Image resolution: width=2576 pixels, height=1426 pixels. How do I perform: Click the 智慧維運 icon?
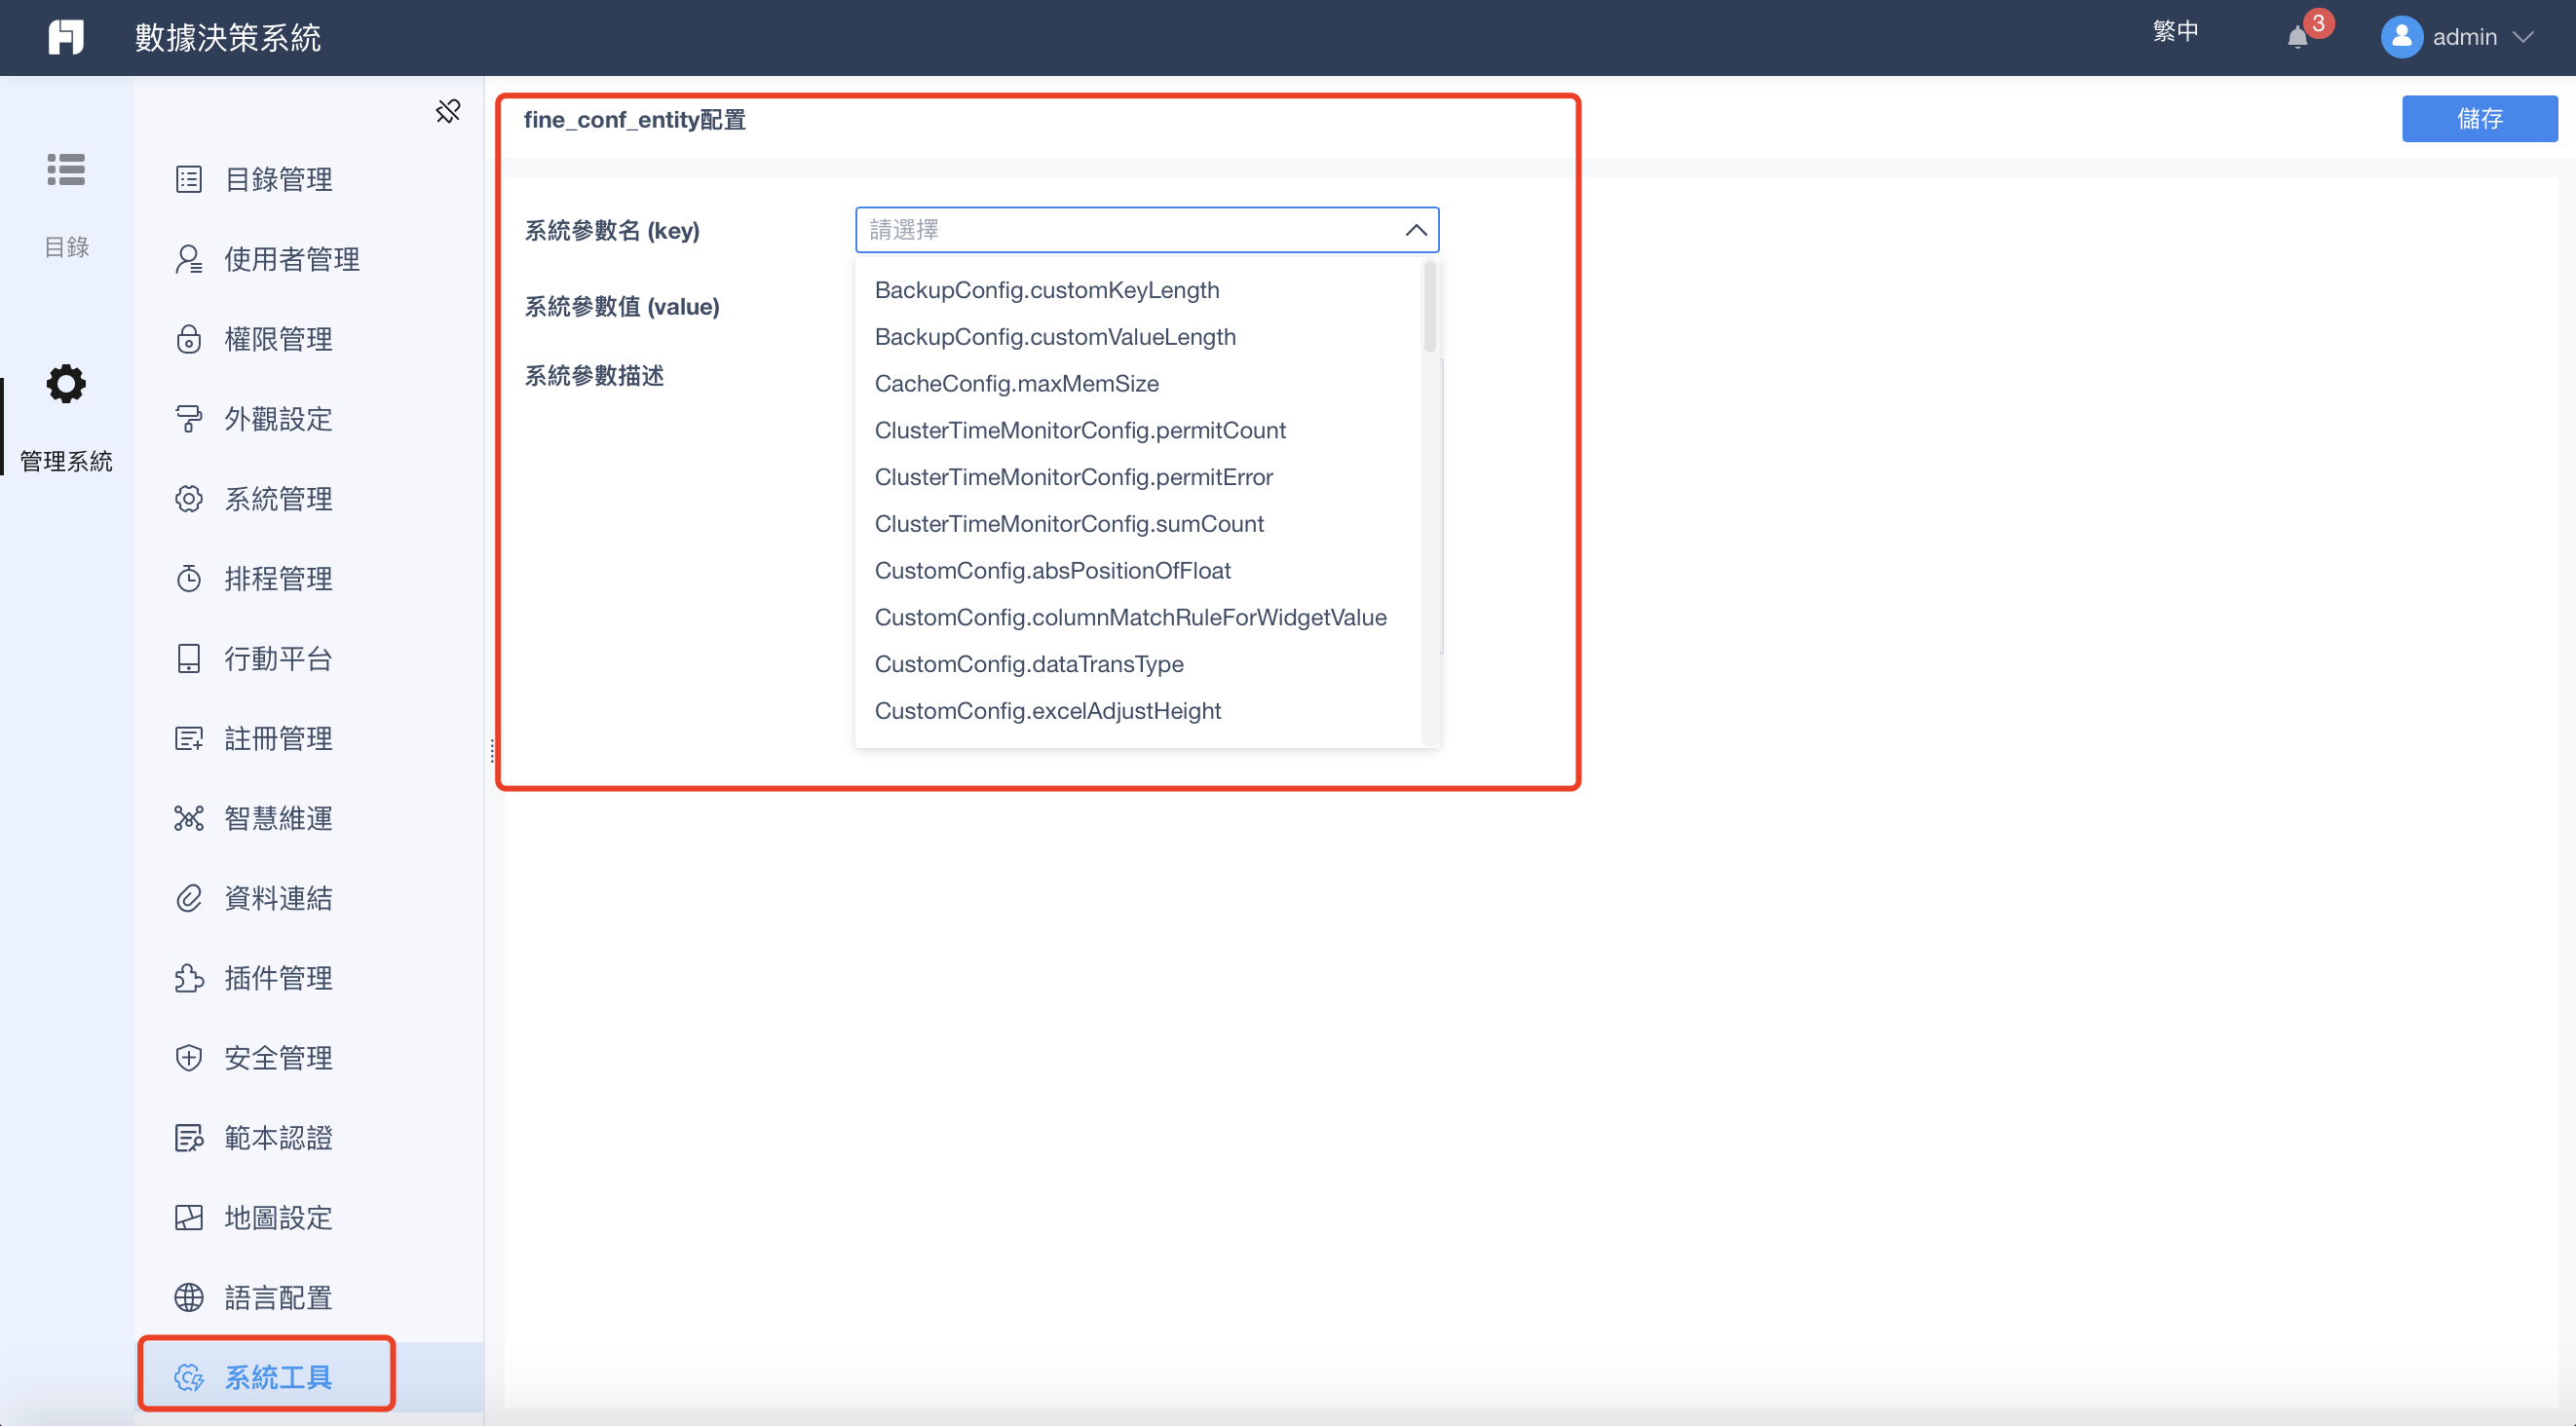pyautogui.click(x=189, y=818)
